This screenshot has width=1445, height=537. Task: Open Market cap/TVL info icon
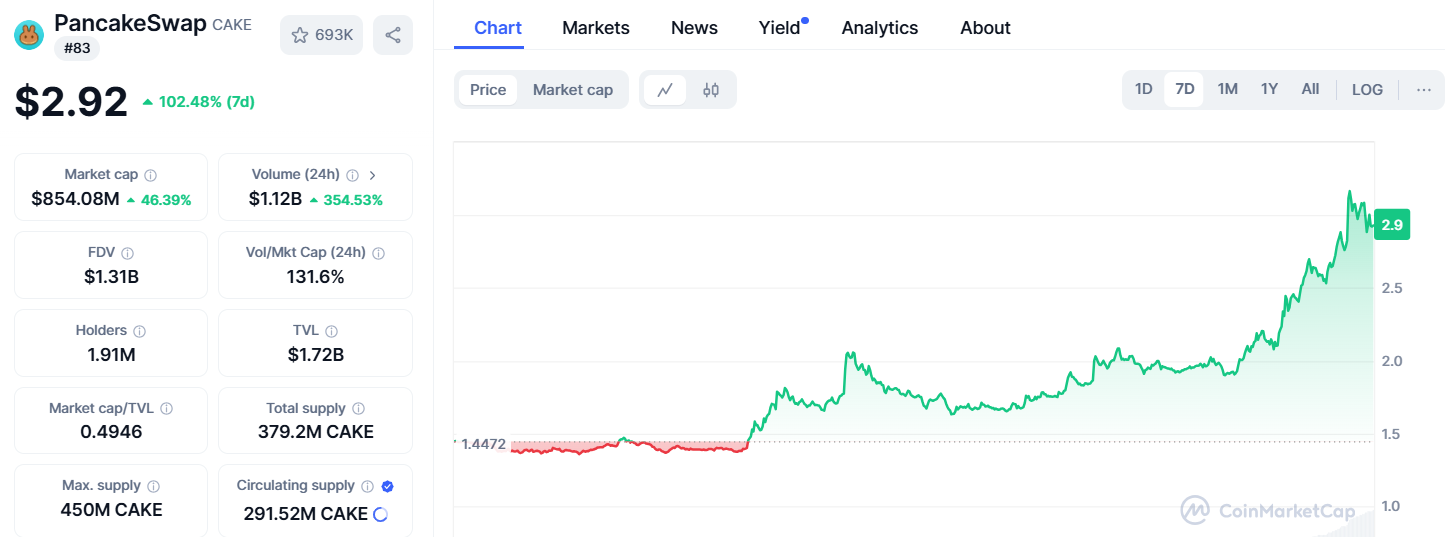coord(166,409)
